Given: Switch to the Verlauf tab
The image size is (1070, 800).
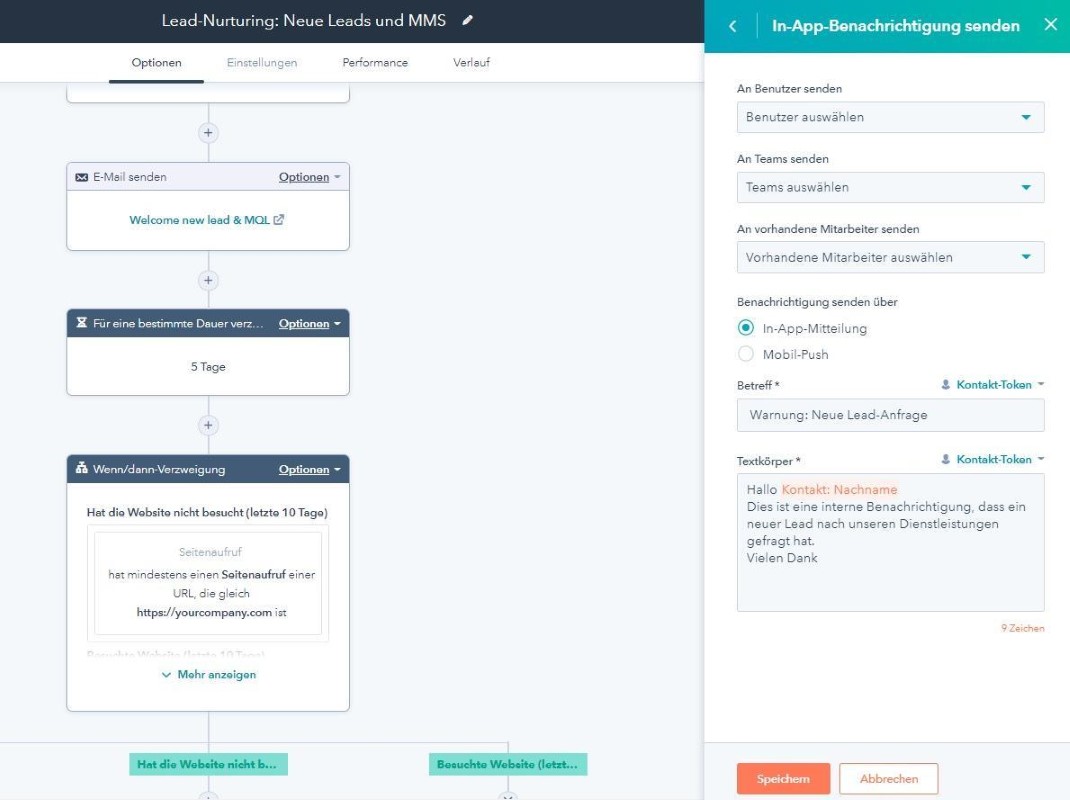Looking at the screenshot, I should click(x=472, y=63).
